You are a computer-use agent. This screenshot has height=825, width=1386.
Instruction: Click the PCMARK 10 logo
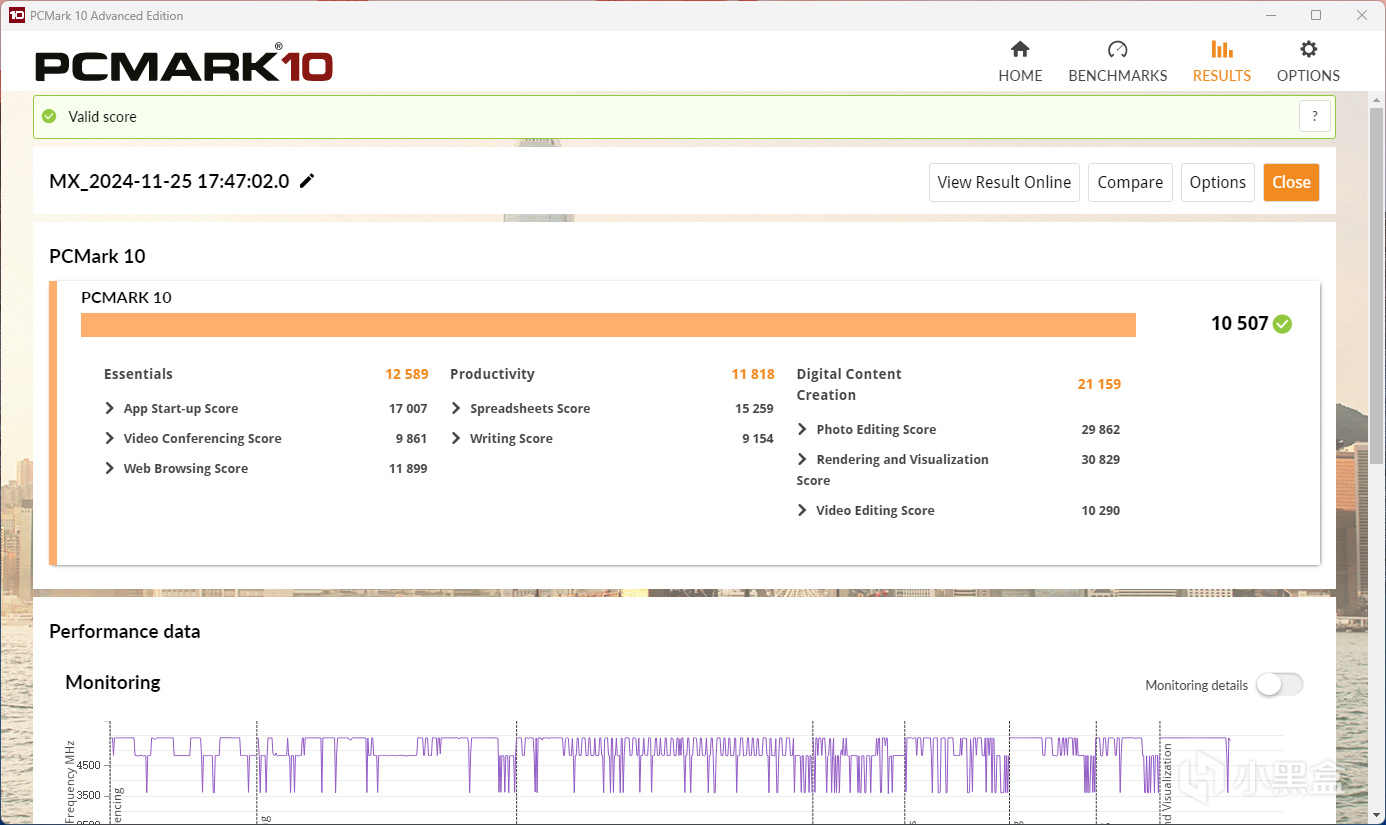coord(184,64)
